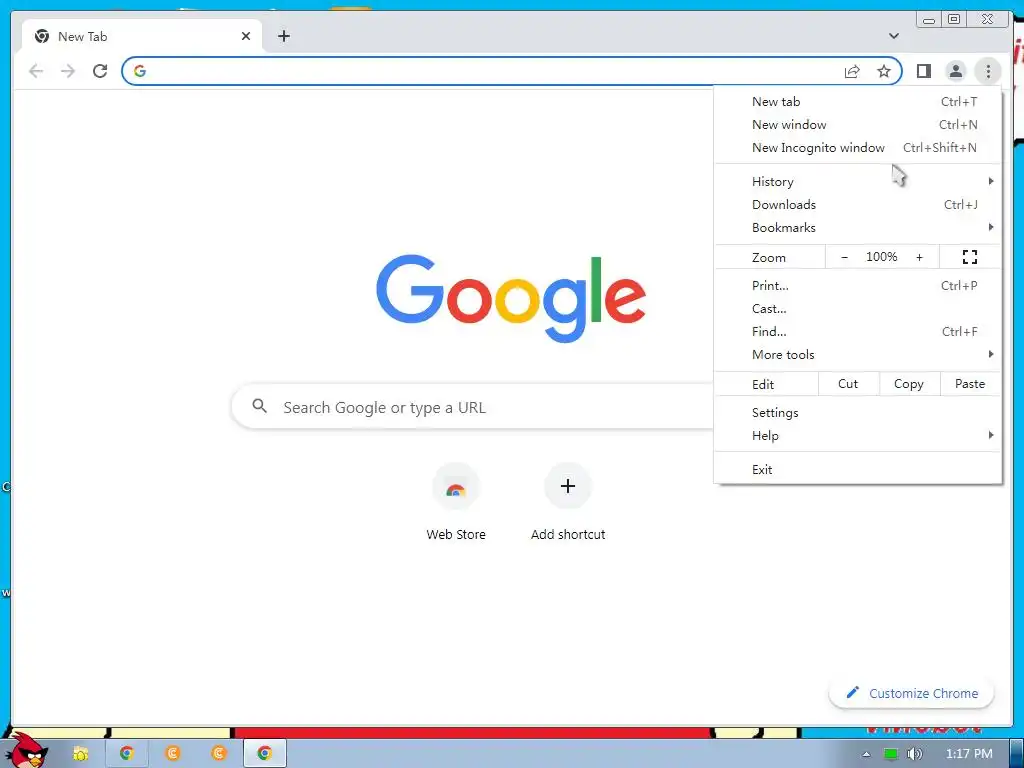
Task: Switch to the active Chrome taskbar icon
Action: [264, 753]
